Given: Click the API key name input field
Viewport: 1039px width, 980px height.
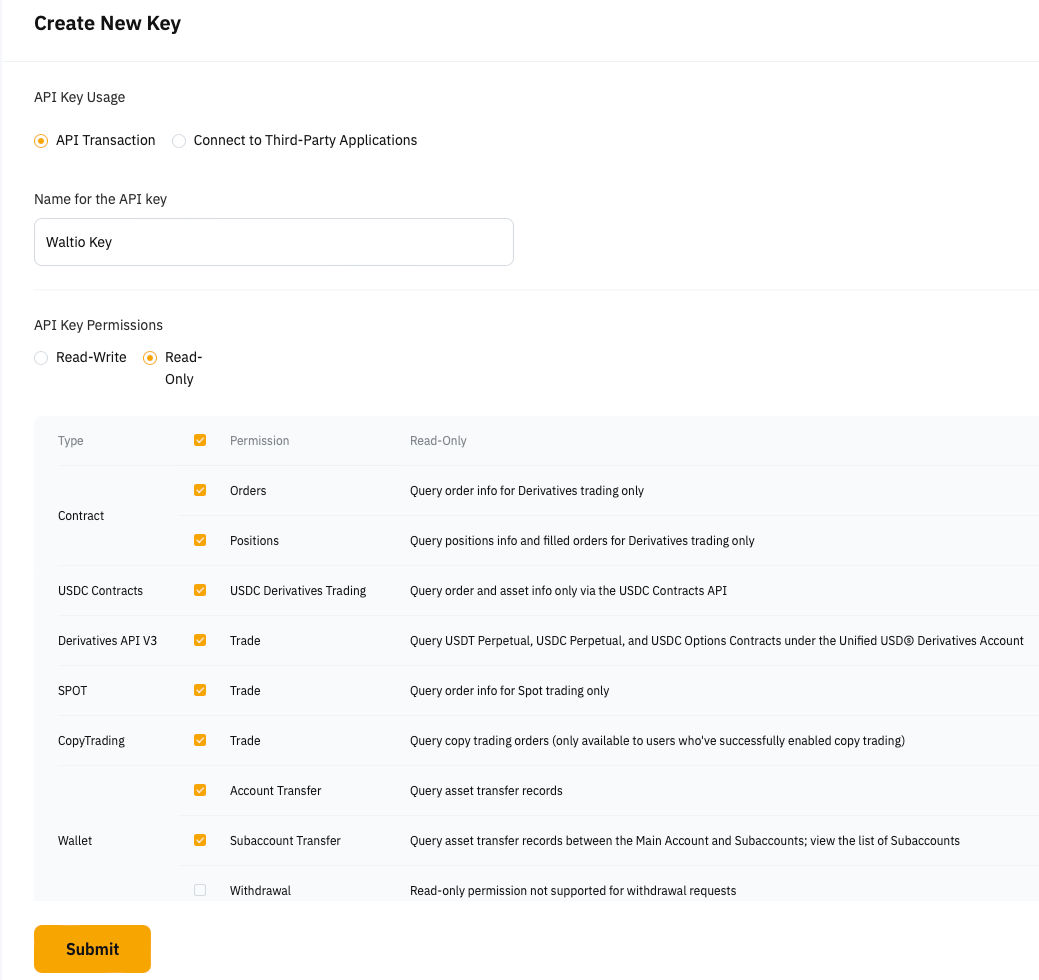Looking at the screenshot, I should pyautogui.click(x=273, y=242).
